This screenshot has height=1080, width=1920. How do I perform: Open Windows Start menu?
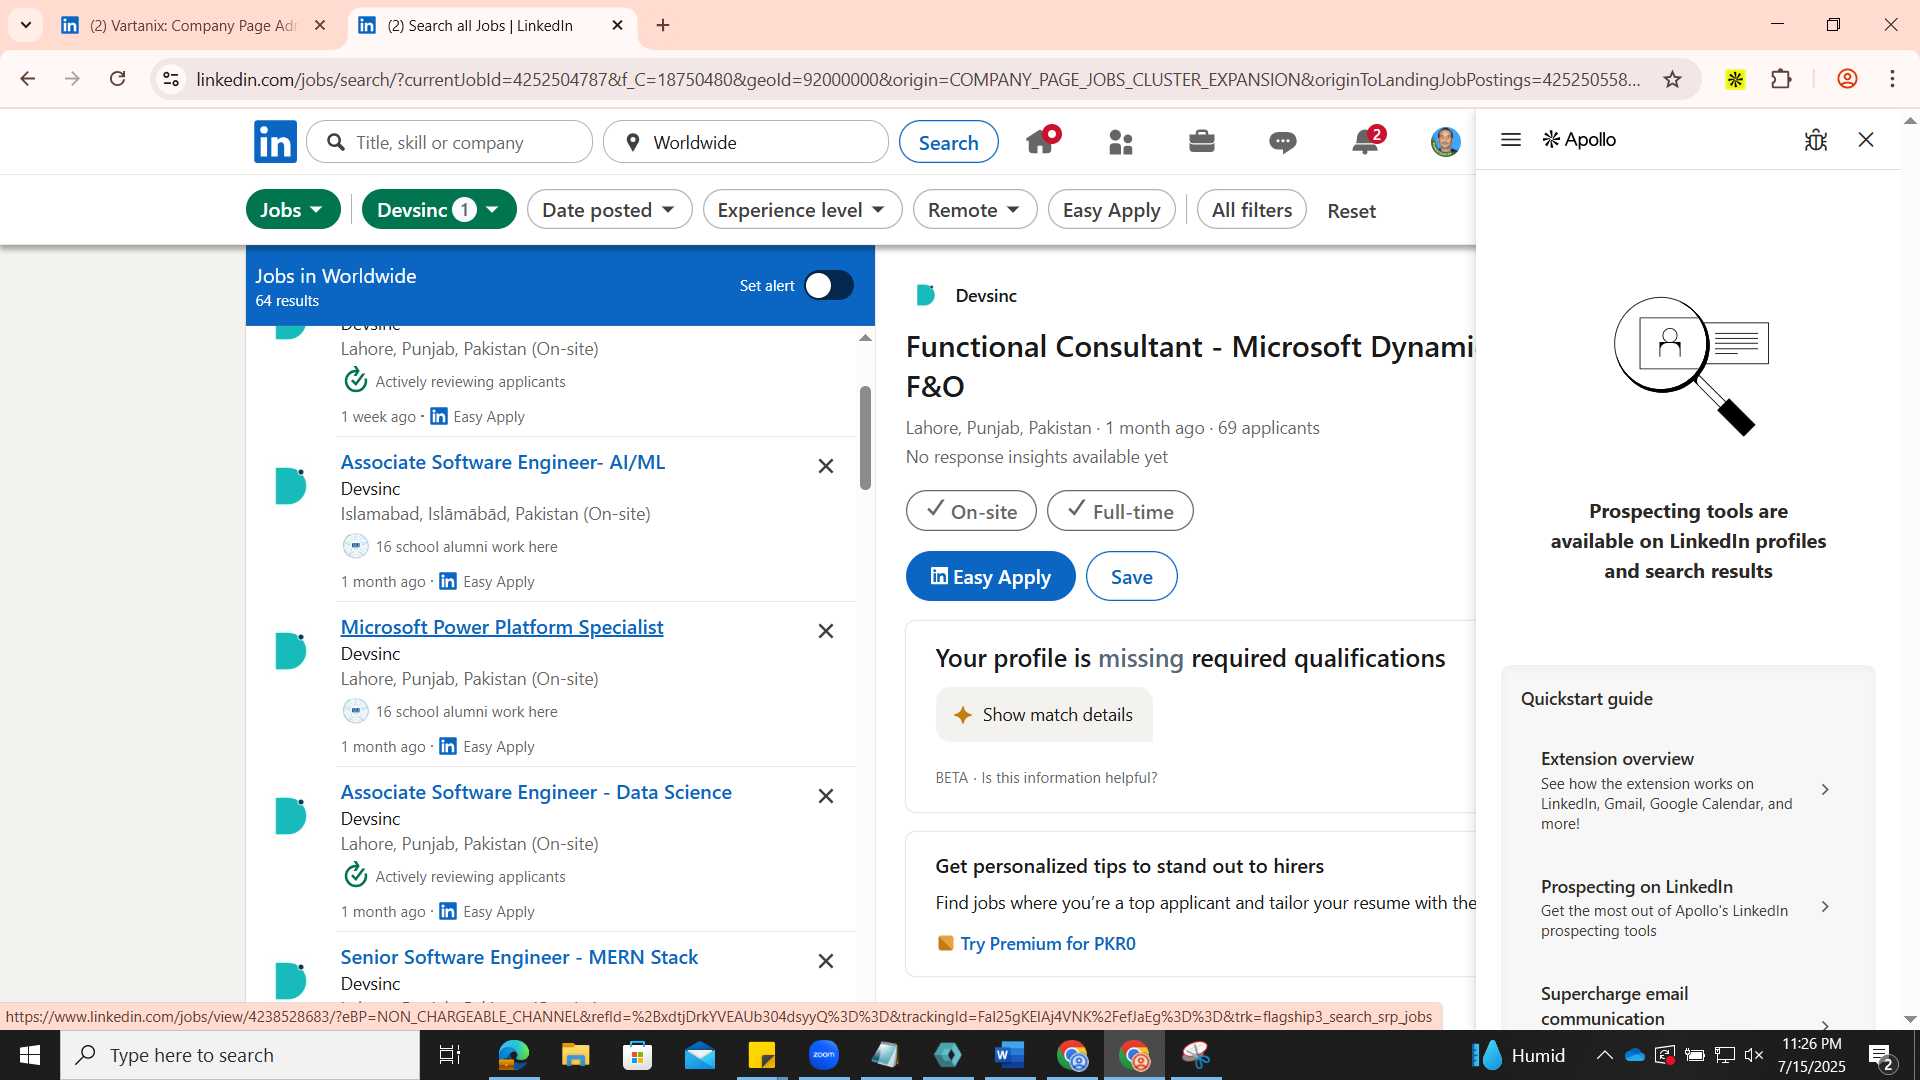[x=29, y=1055]
